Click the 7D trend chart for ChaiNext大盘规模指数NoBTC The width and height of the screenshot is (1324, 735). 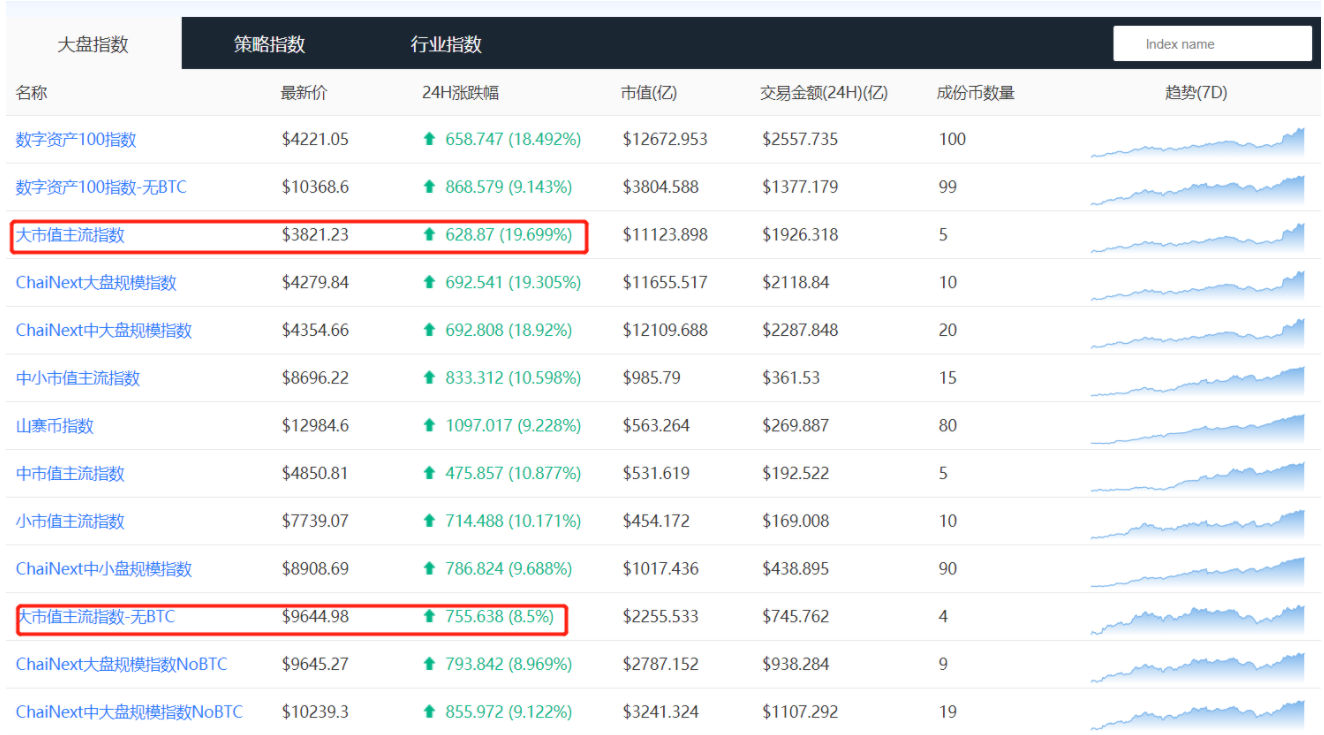point(1197,667)
